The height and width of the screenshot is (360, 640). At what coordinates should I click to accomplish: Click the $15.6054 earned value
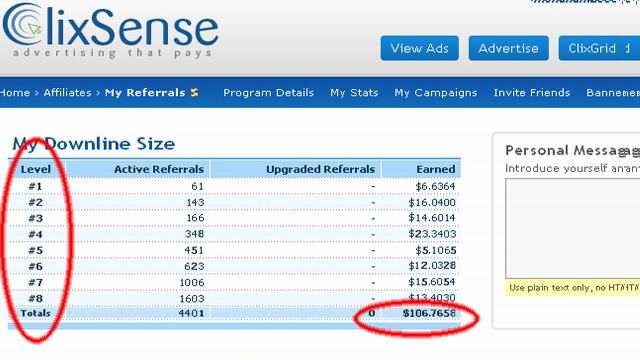[432, 282]
